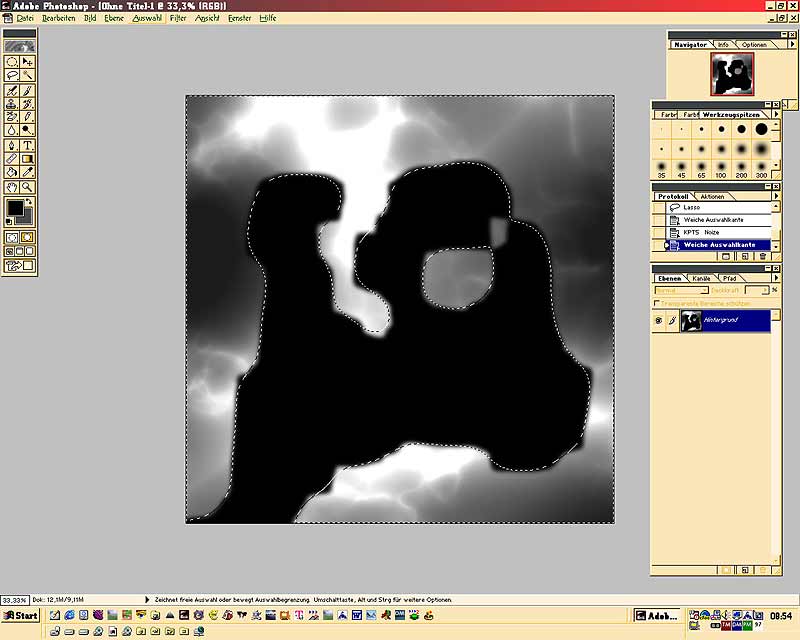Toggle visibility eye of Hintergrund layer
The image size is (800, 640).
[658, 320]
